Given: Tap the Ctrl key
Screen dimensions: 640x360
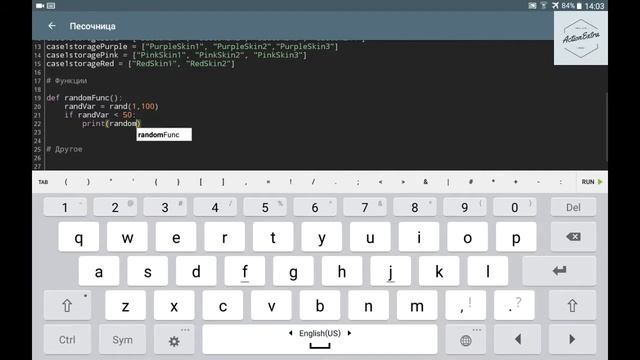Looking at the screenshot, I should 67,340.
